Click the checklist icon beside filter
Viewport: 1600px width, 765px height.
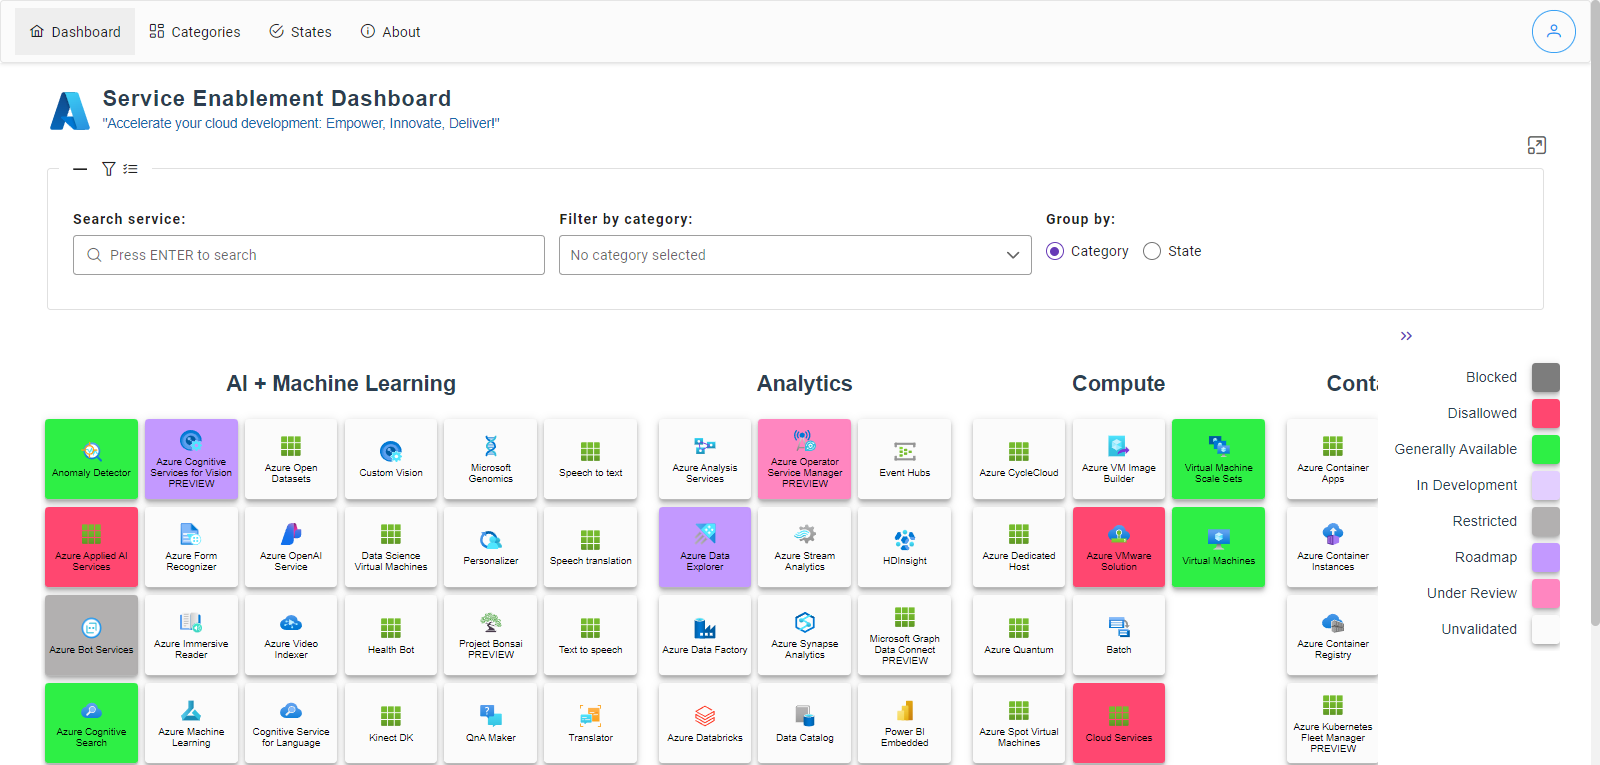[x=130, y=169]
